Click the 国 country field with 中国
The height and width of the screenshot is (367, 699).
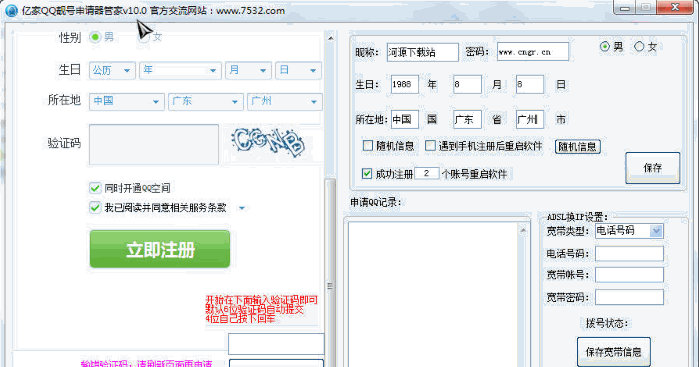(405, 120)
